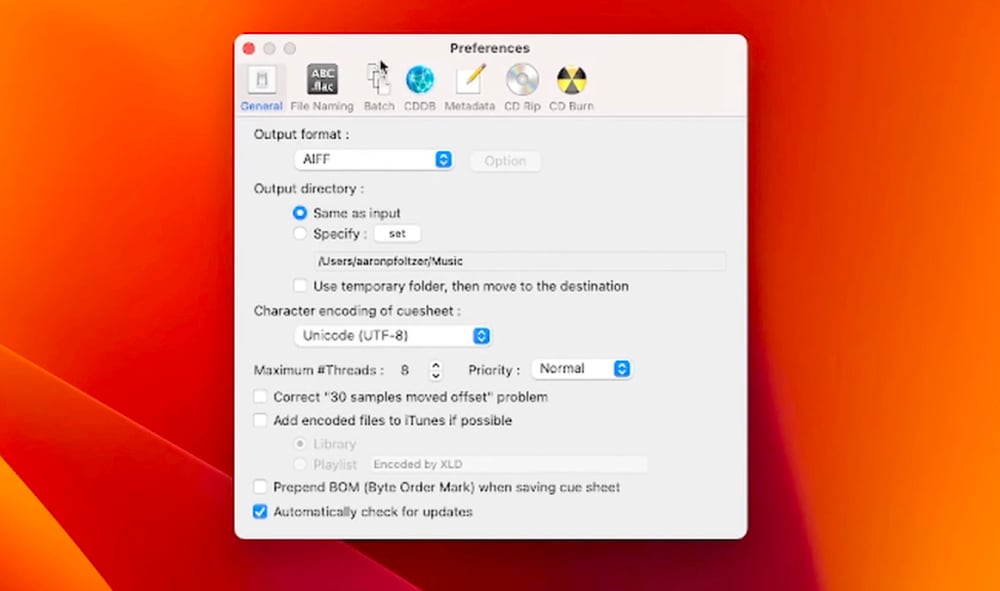
Task: Click Character encoding of cuesheet label
Action: click(357, 311)
